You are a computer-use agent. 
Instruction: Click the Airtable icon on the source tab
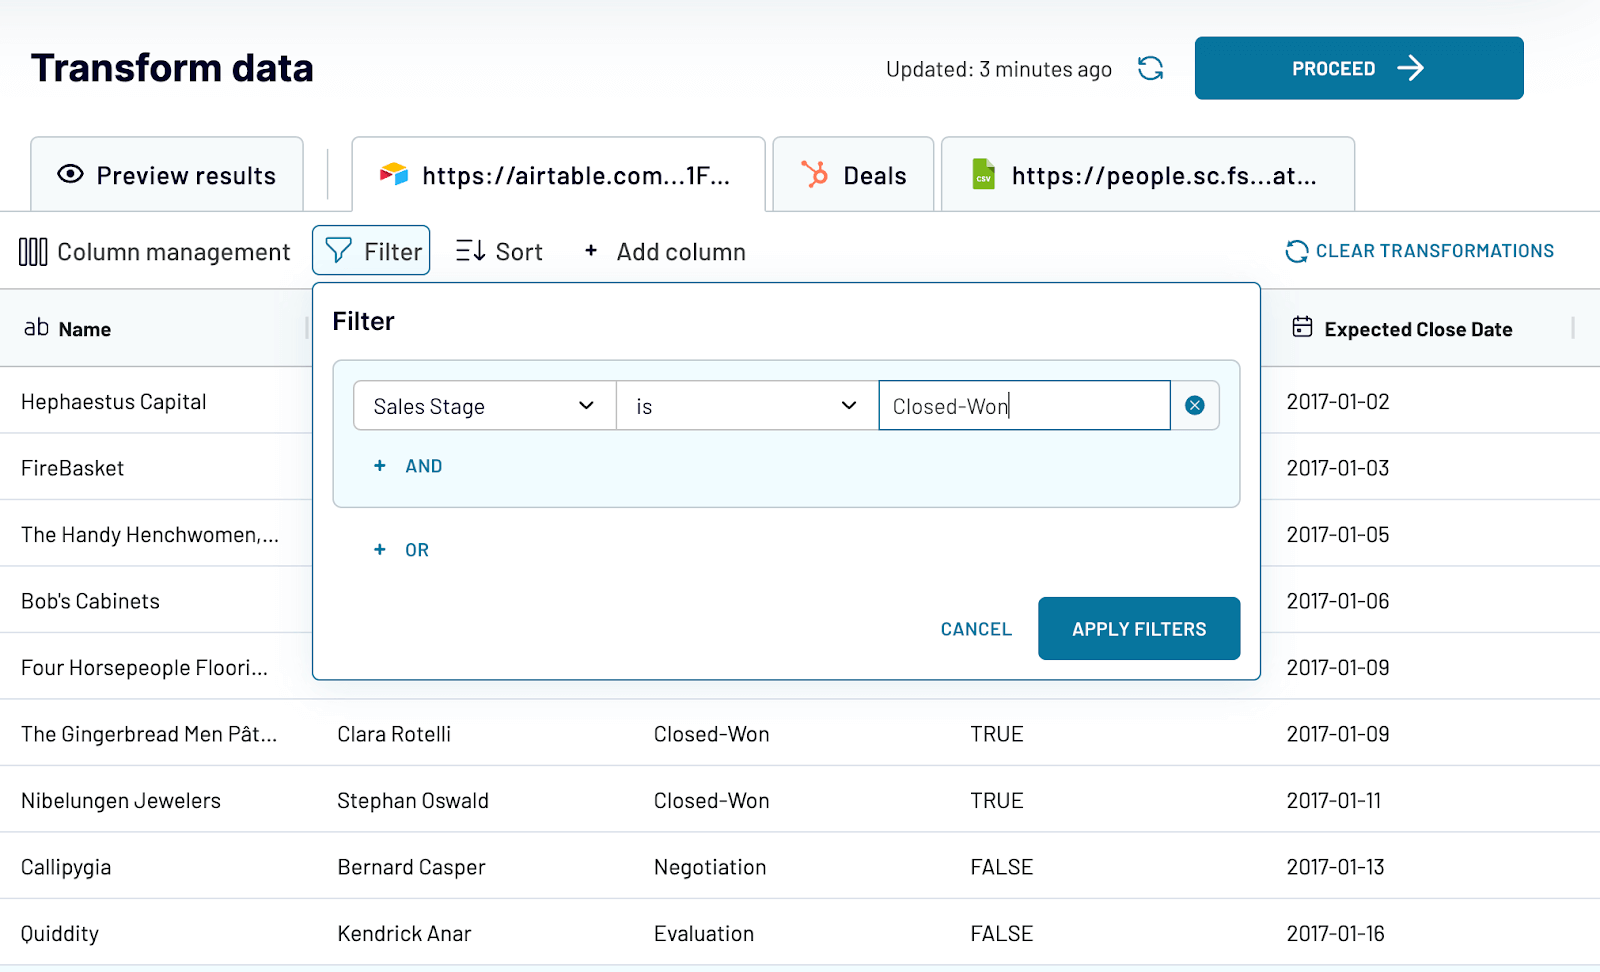point(394,174)
